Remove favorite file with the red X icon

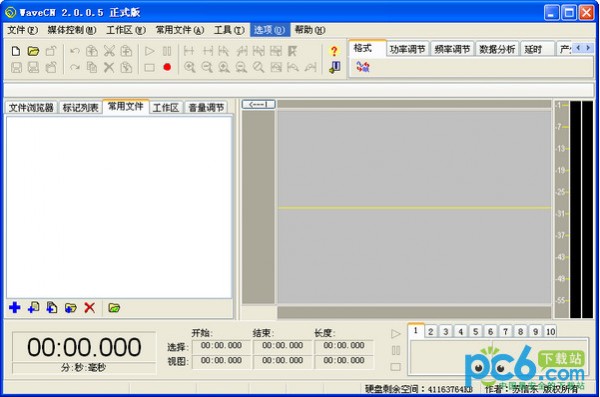(90, 307)
